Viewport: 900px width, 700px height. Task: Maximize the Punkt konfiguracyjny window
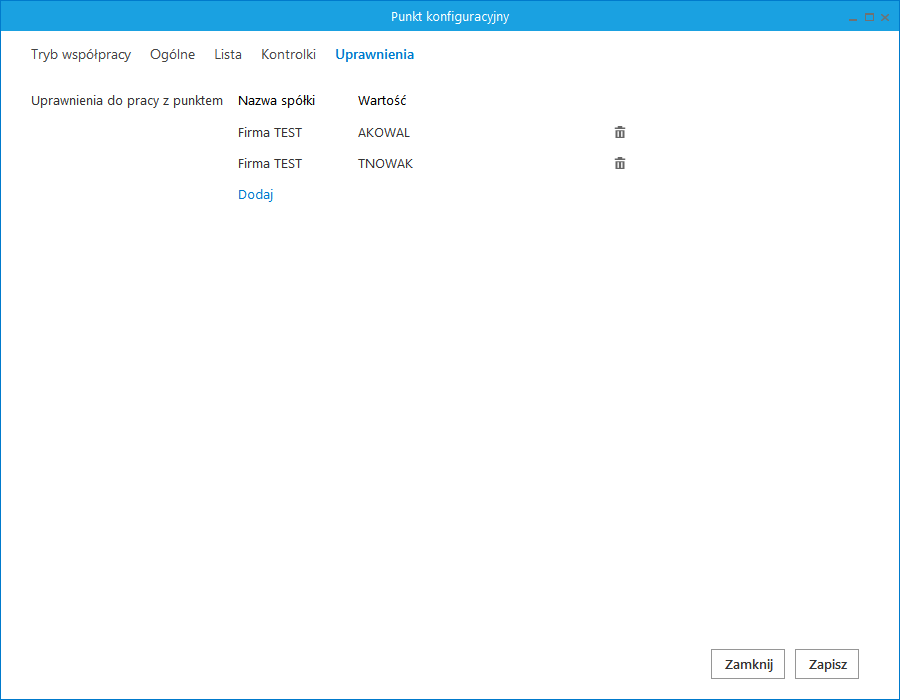tap(870, 18)
